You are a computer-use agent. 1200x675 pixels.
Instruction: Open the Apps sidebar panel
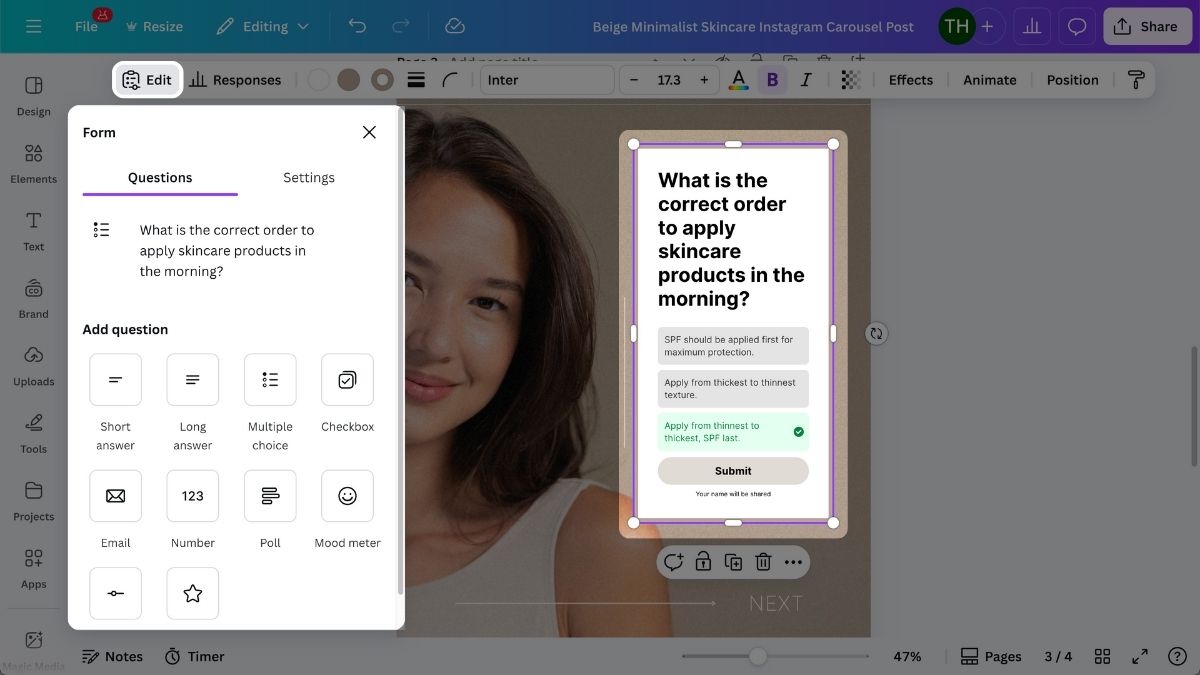[34, 568]
